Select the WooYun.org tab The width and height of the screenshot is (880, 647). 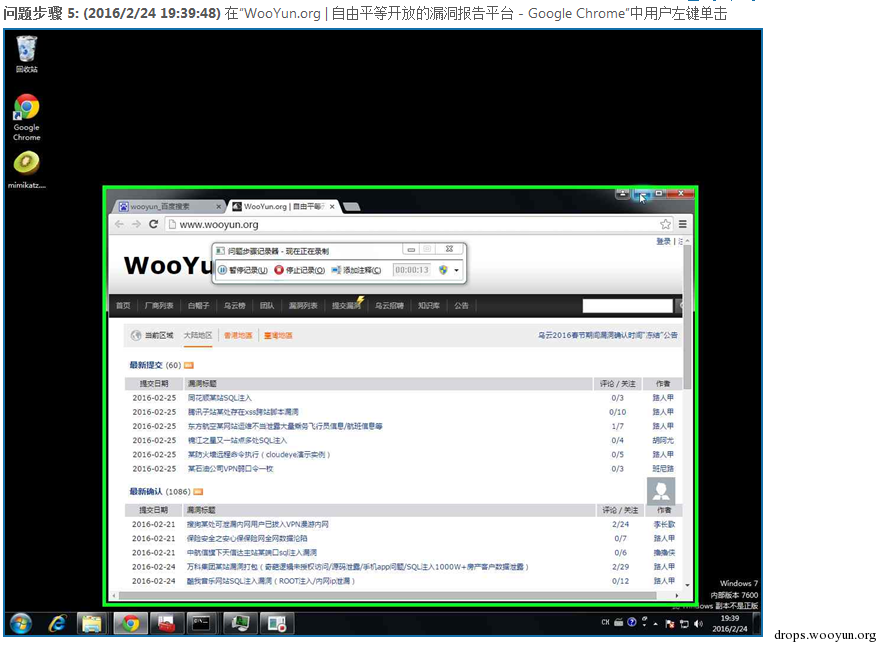(283, 207)
